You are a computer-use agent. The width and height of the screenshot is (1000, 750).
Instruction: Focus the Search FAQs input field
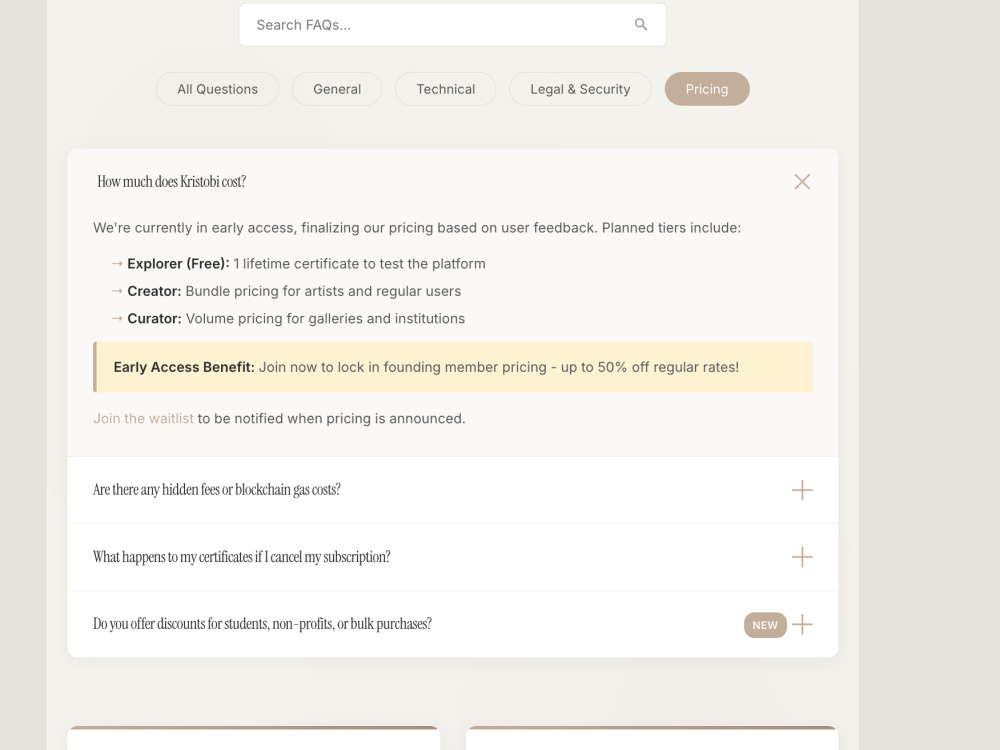pyautogui.click(x=452, y=25)
